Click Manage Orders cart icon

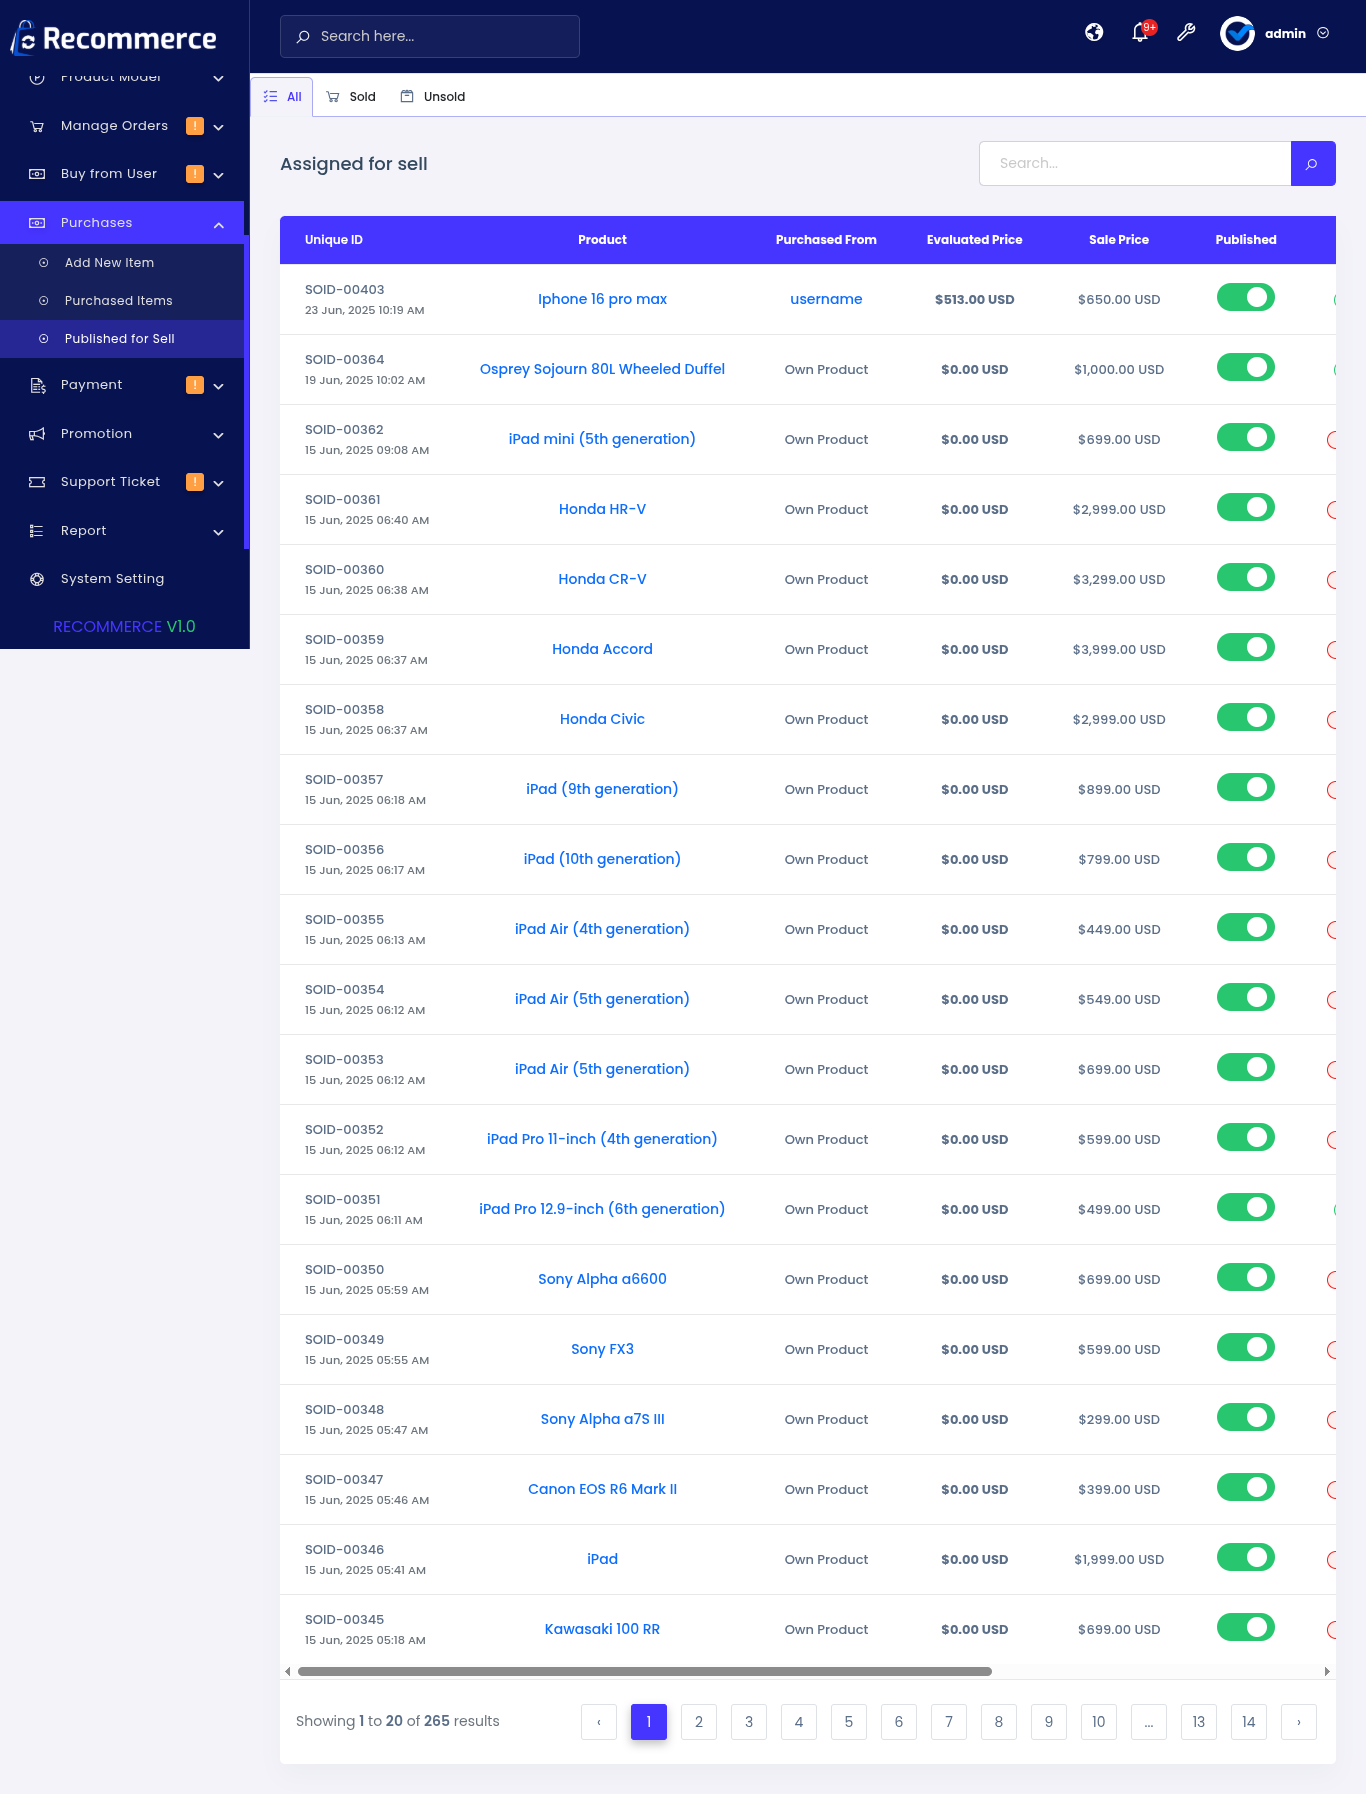click(37, 126)
